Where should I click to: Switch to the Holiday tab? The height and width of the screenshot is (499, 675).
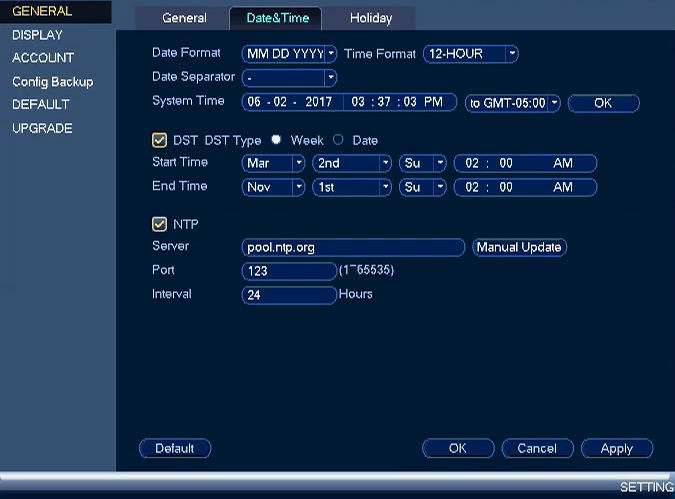371,18
